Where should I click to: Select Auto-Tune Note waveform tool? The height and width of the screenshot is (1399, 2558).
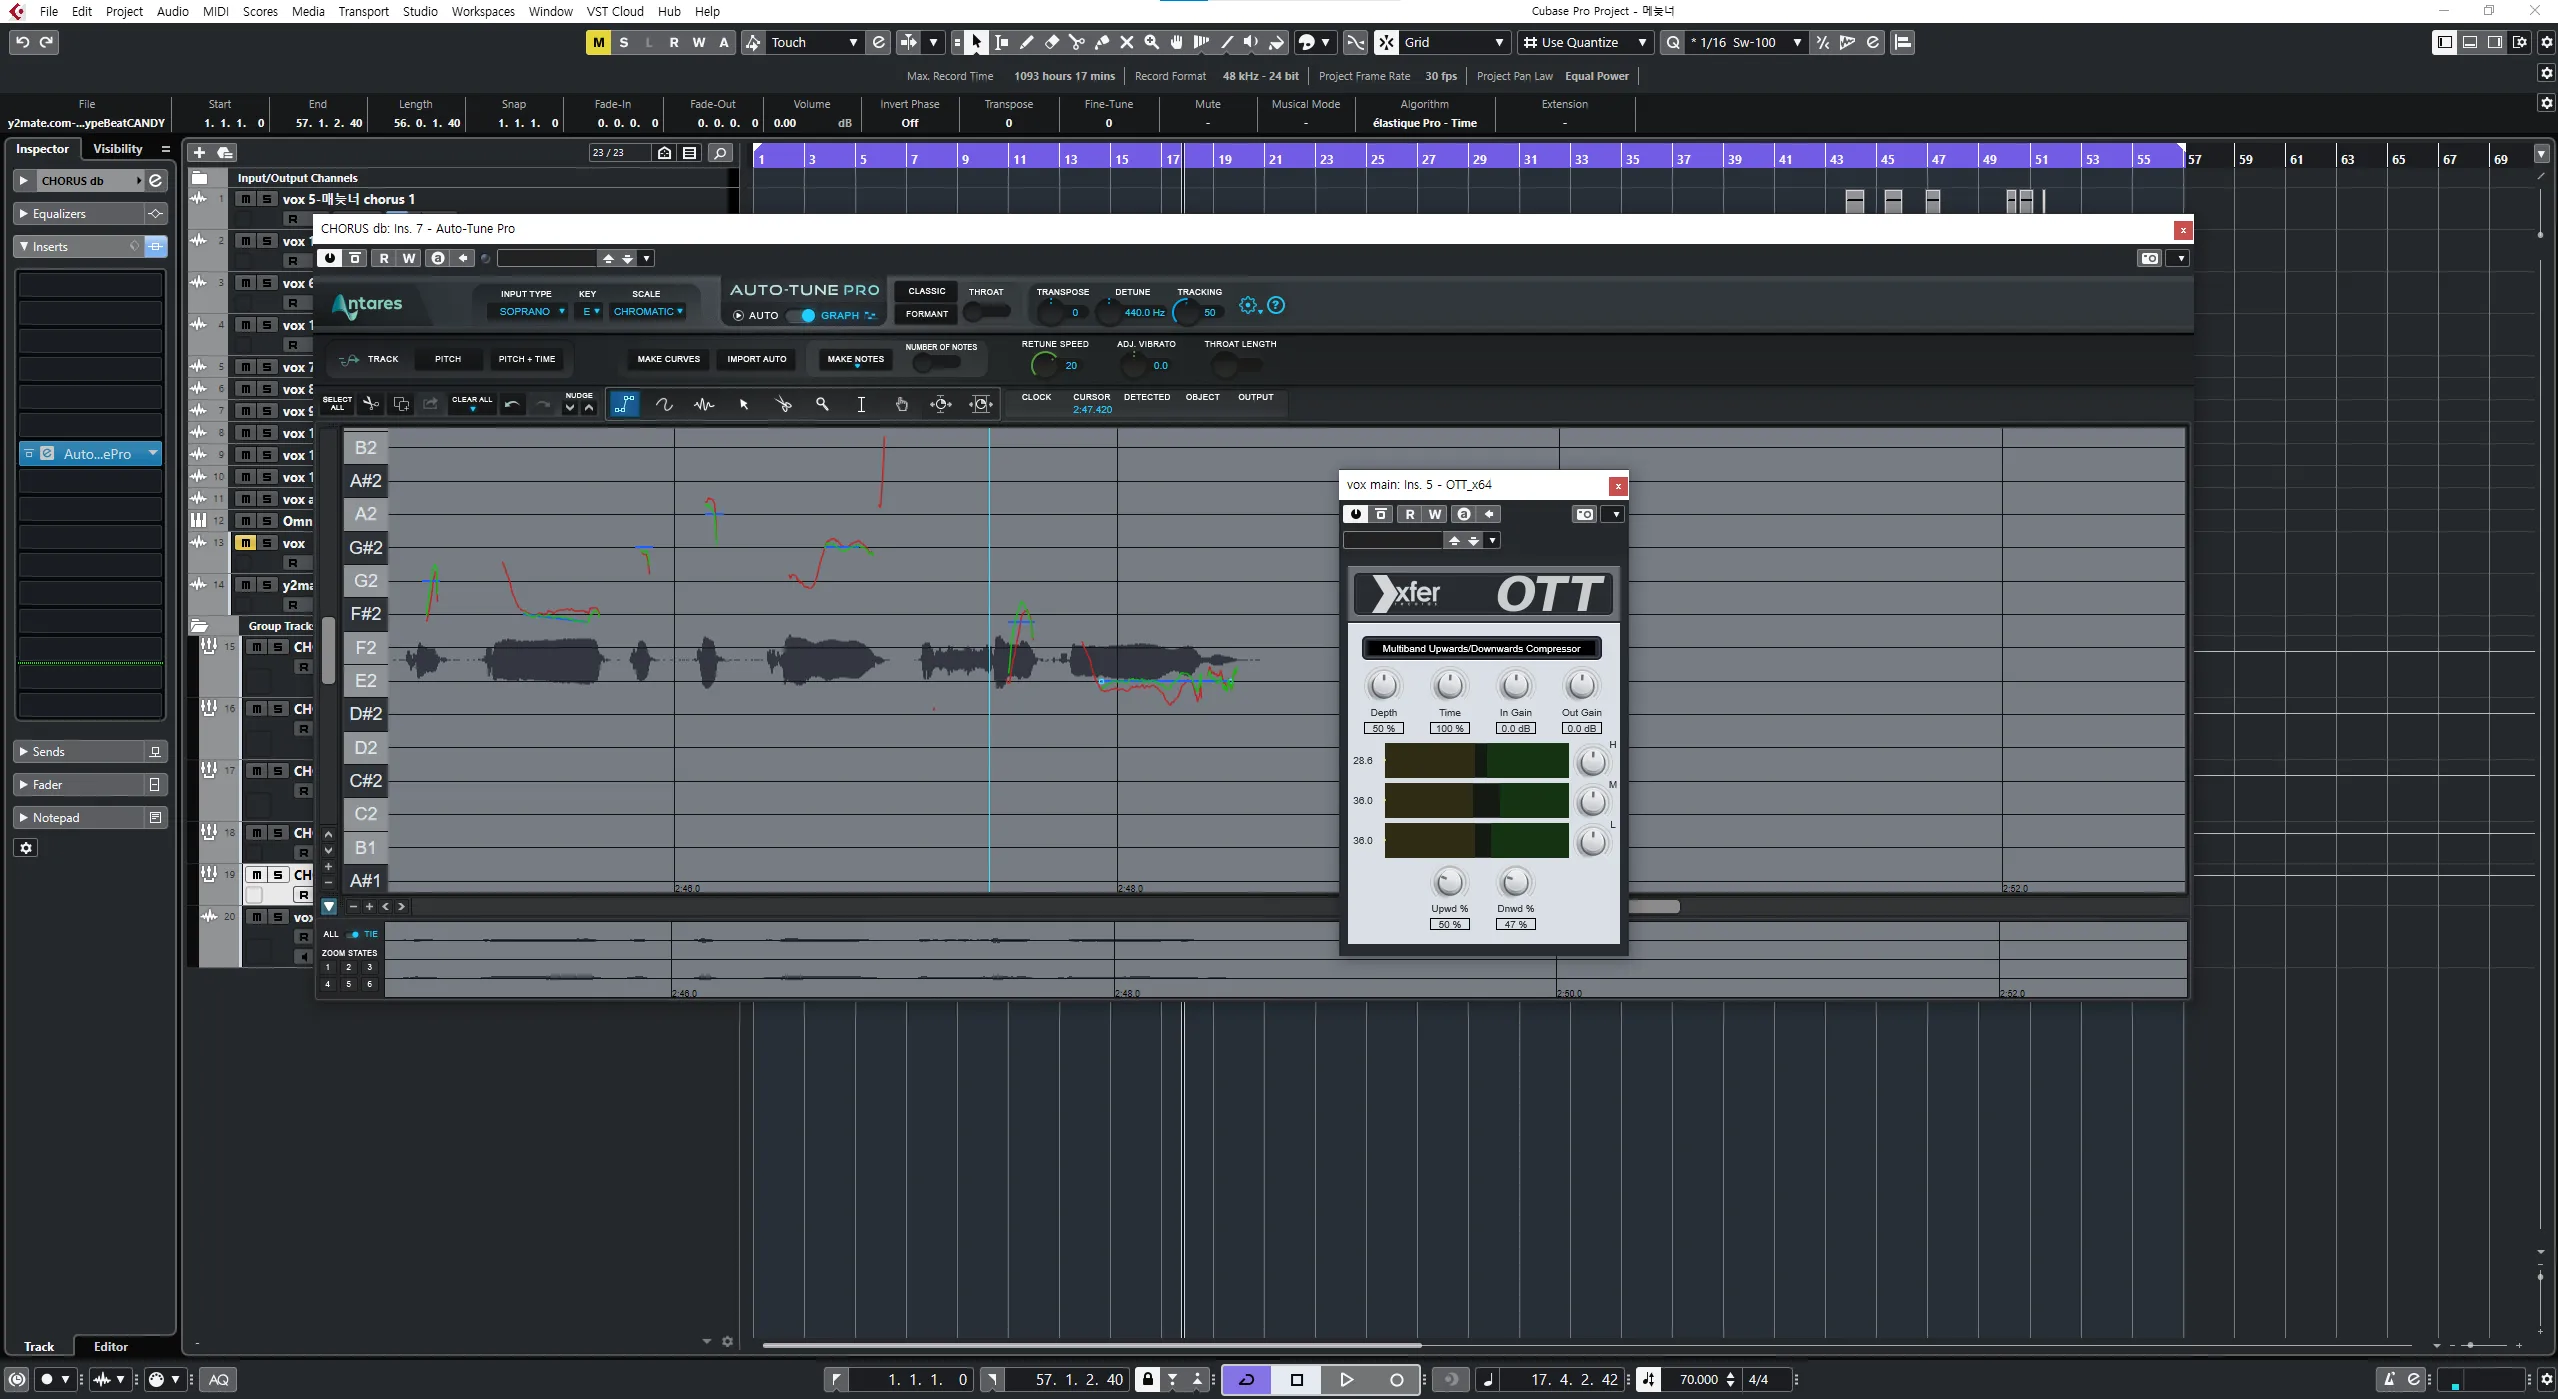point(704,404)
